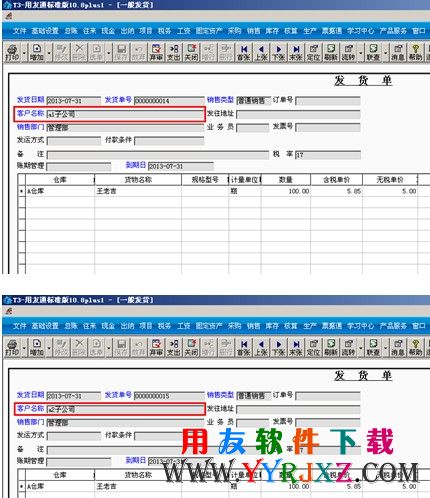Click 仓库 column header in invoice 0000000015 grid

tap(60, 475)
